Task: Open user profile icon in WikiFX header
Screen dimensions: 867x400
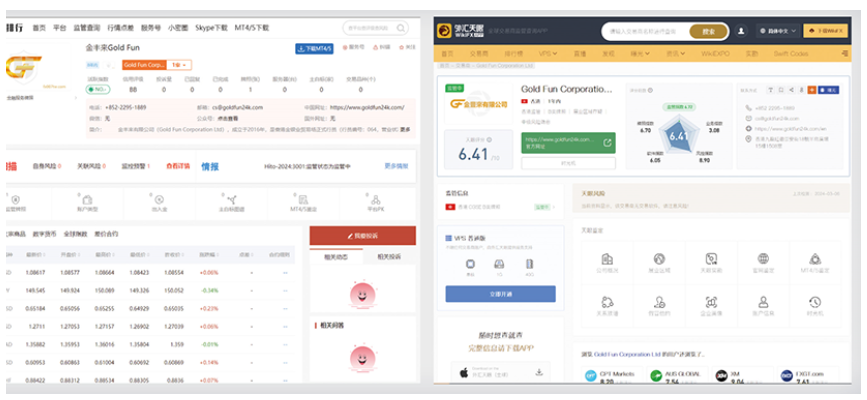Action: point(741,32)
